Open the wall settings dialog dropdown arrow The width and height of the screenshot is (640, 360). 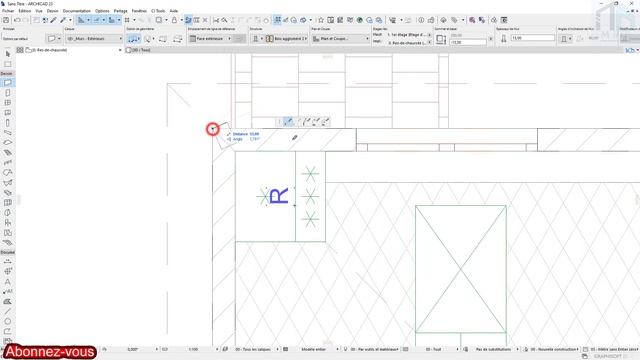click(x=59, y=39)
